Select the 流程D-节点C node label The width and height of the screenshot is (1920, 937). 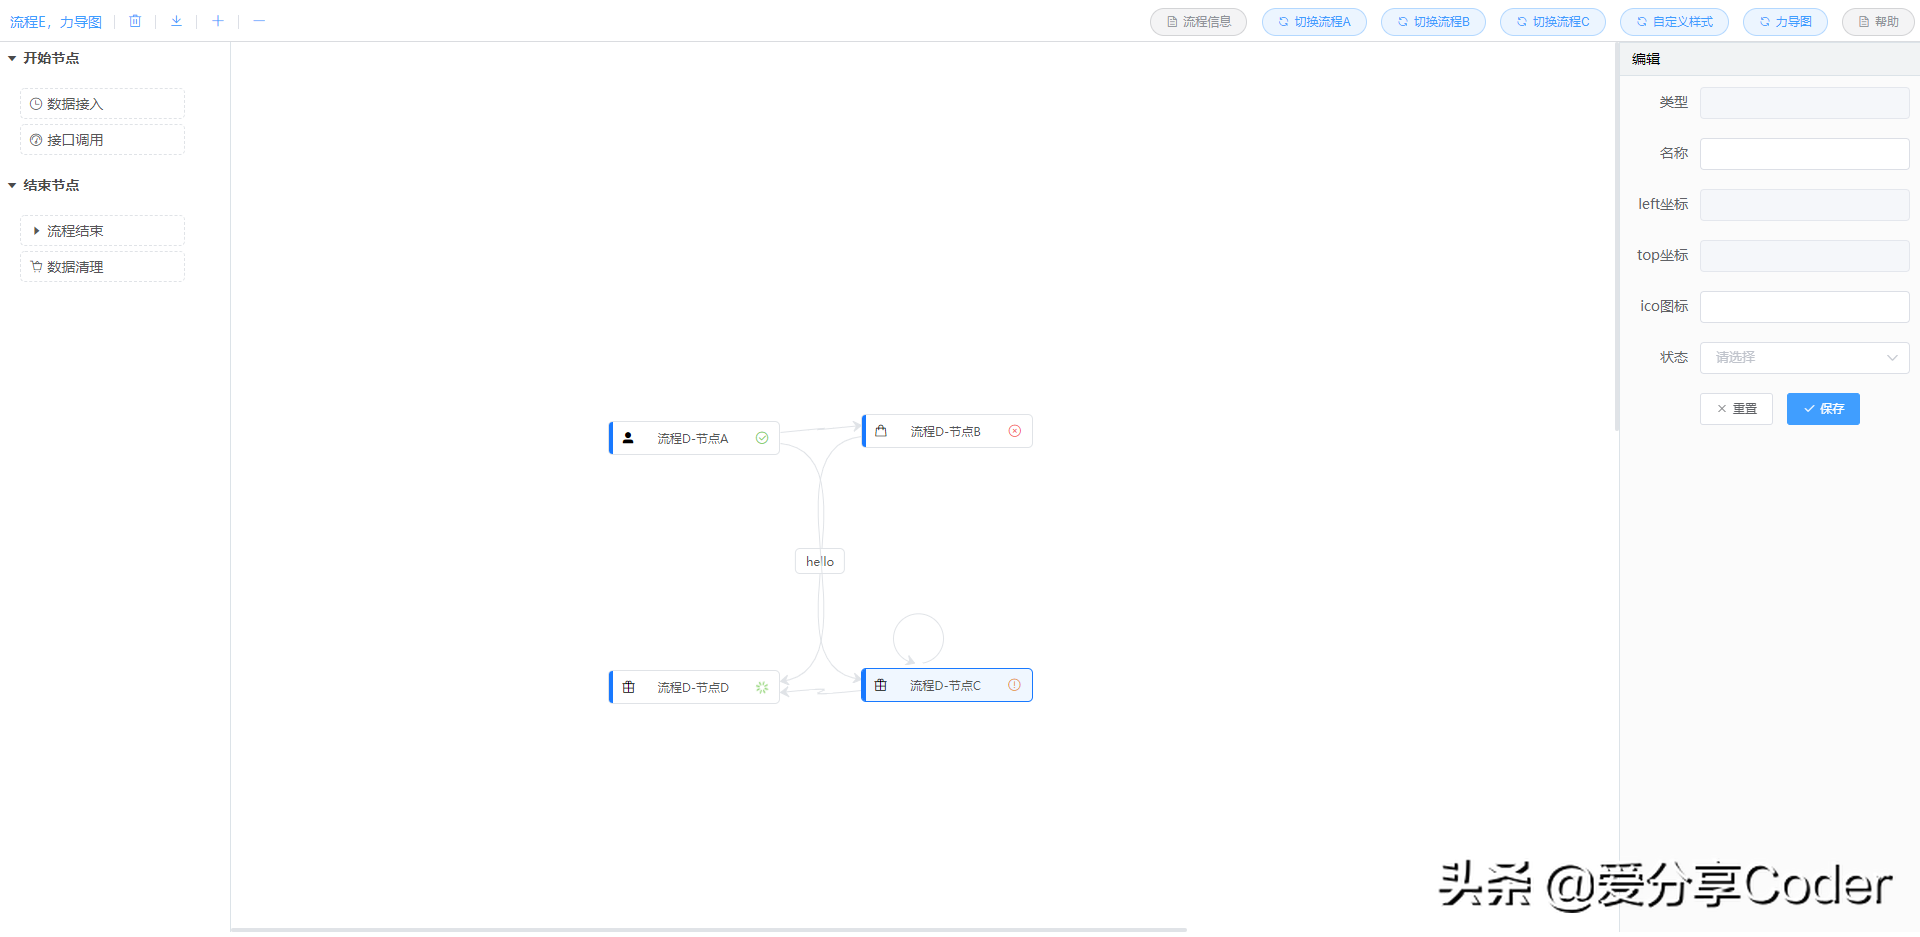[x=945, y=685]
